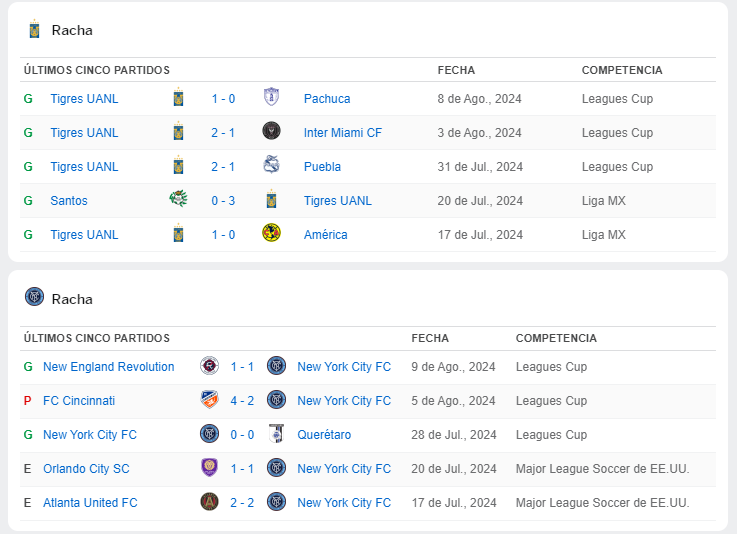Click the FC Cincinnati crest icon
737x534 pixels.
click(209, 400)
